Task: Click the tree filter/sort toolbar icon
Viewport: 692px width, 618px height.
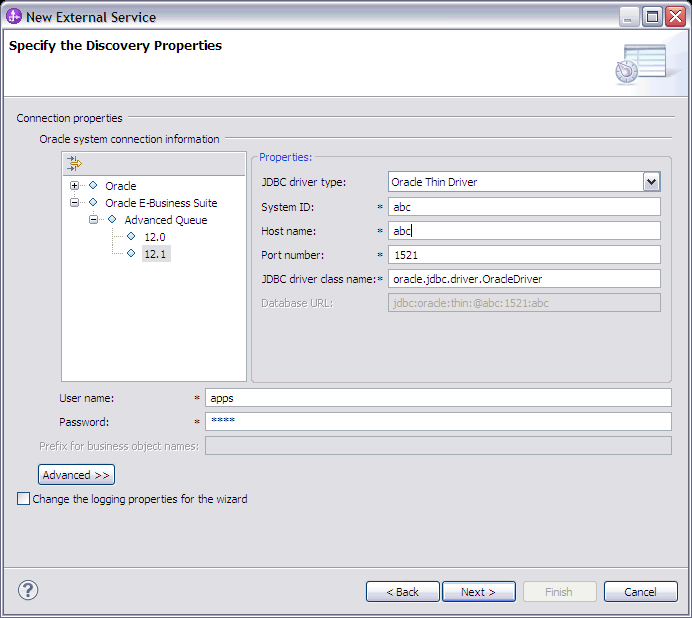Action: [74, 163]
